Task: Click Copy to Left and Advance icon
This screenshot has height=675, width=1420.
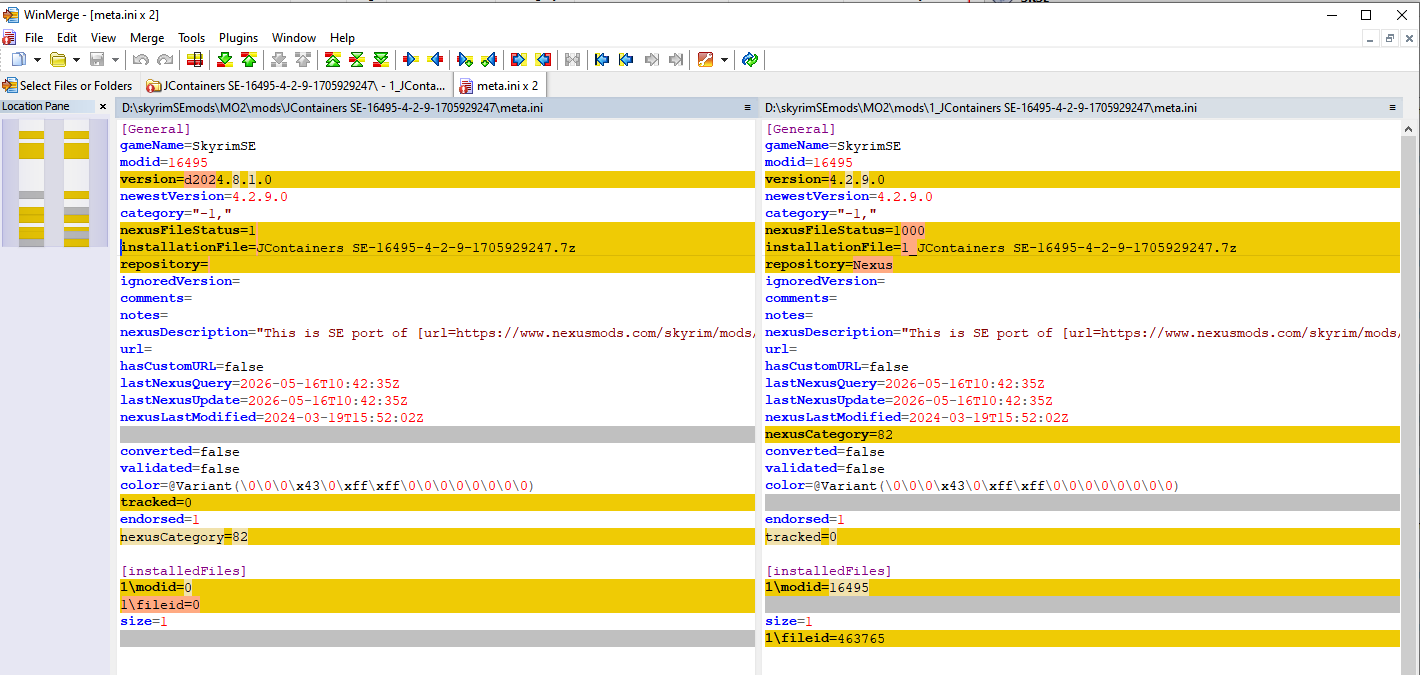Action: click(x=489, y=60)
